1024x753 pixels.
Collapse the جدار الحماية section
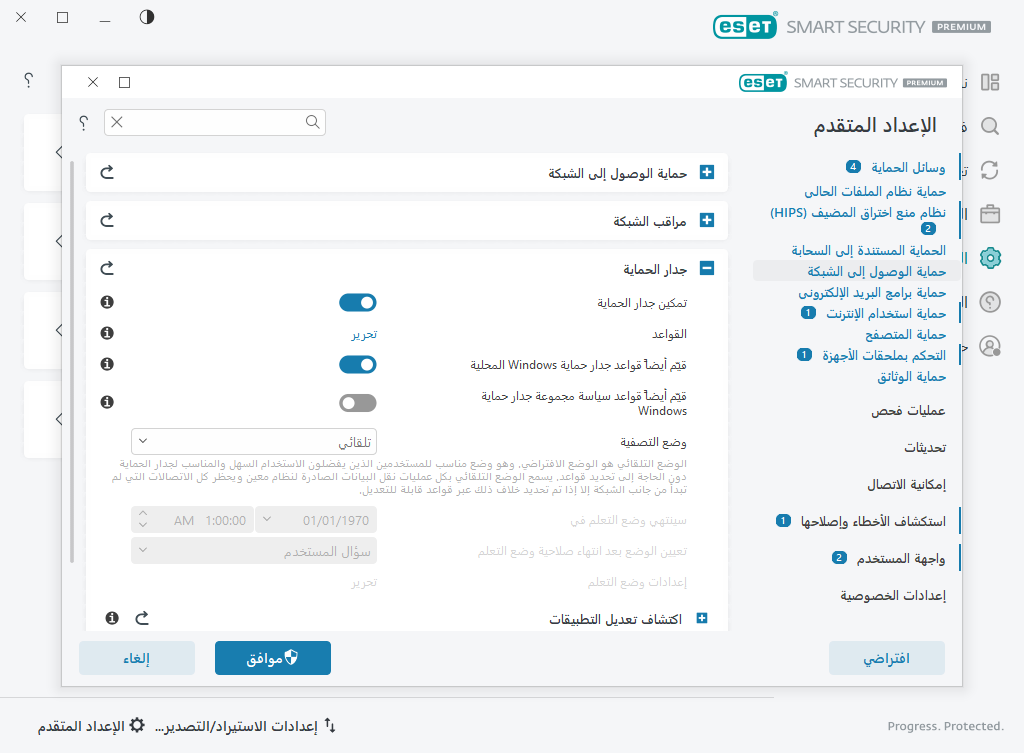[x=707, y=268]
